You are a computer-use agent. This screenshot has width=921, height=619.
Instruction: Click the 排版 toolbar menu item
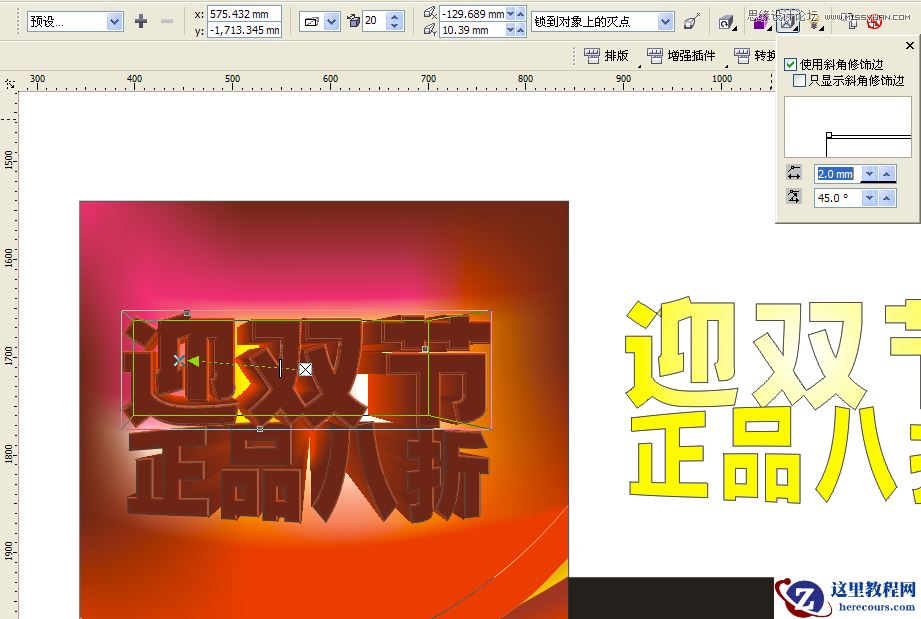click(615, 56)
